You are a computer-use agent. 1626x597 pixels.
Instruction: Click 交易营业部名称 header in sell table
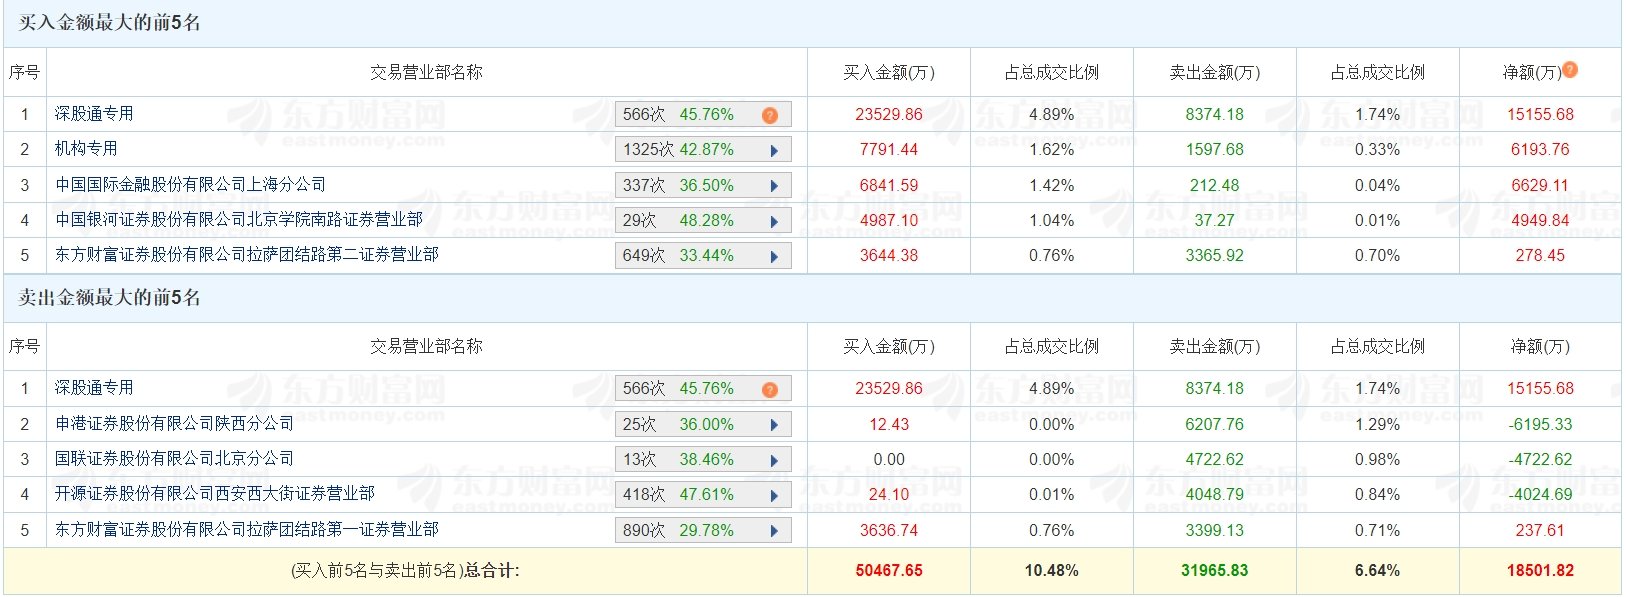(x=426, y=346)
